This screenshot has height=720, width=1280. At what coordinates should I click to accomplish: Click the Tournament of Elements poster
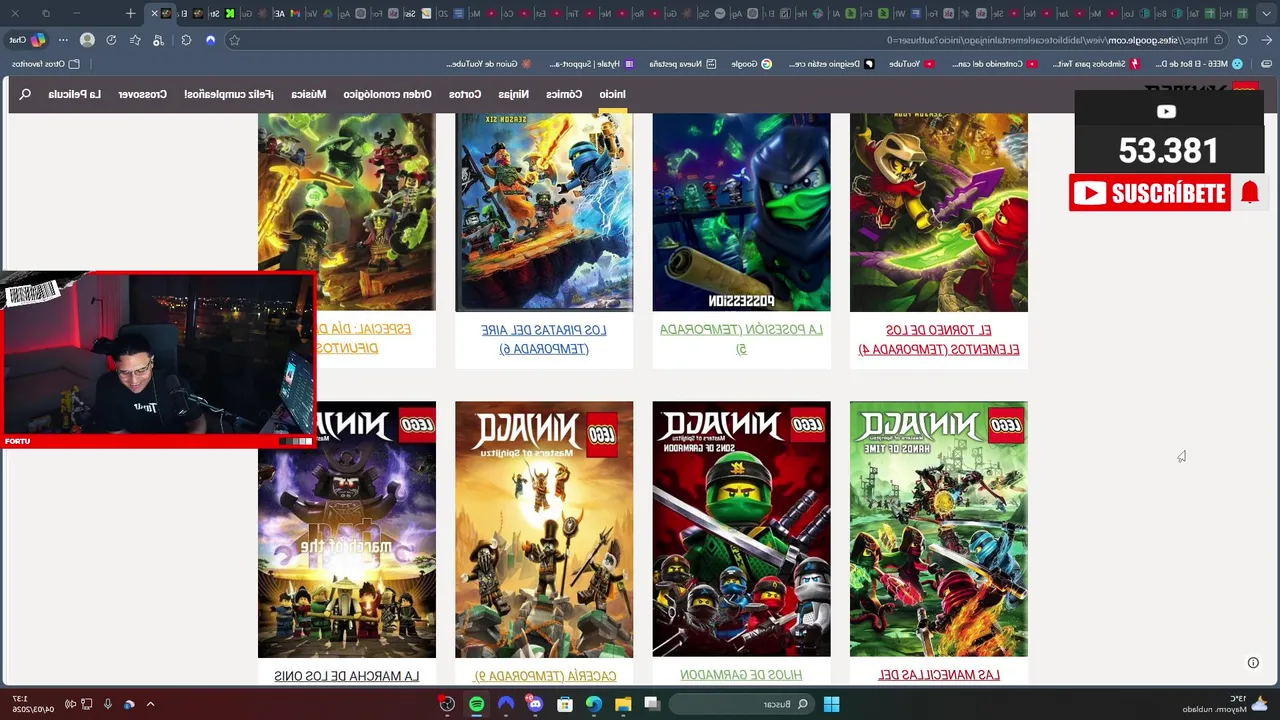(939, 212)
